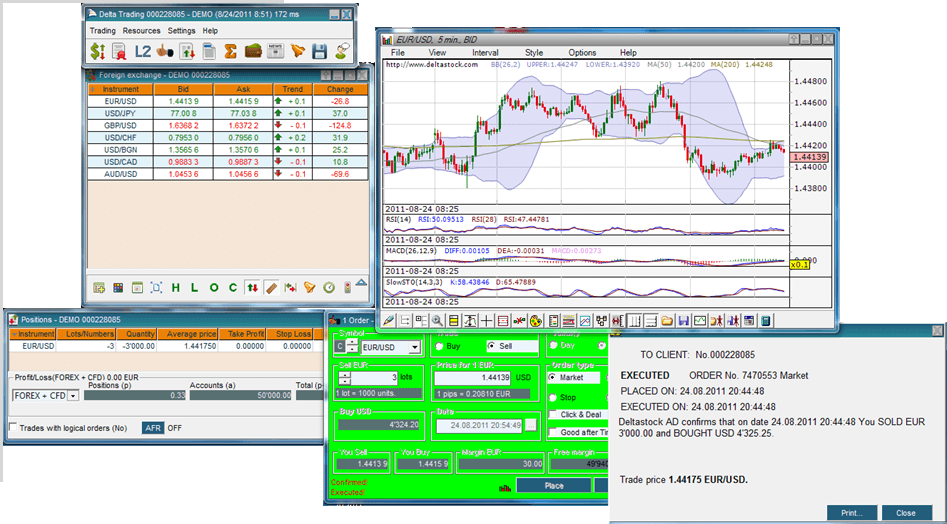Click the Print button in confirmation dialog
This screenshot has width=947, height=524.
point(852,513)
